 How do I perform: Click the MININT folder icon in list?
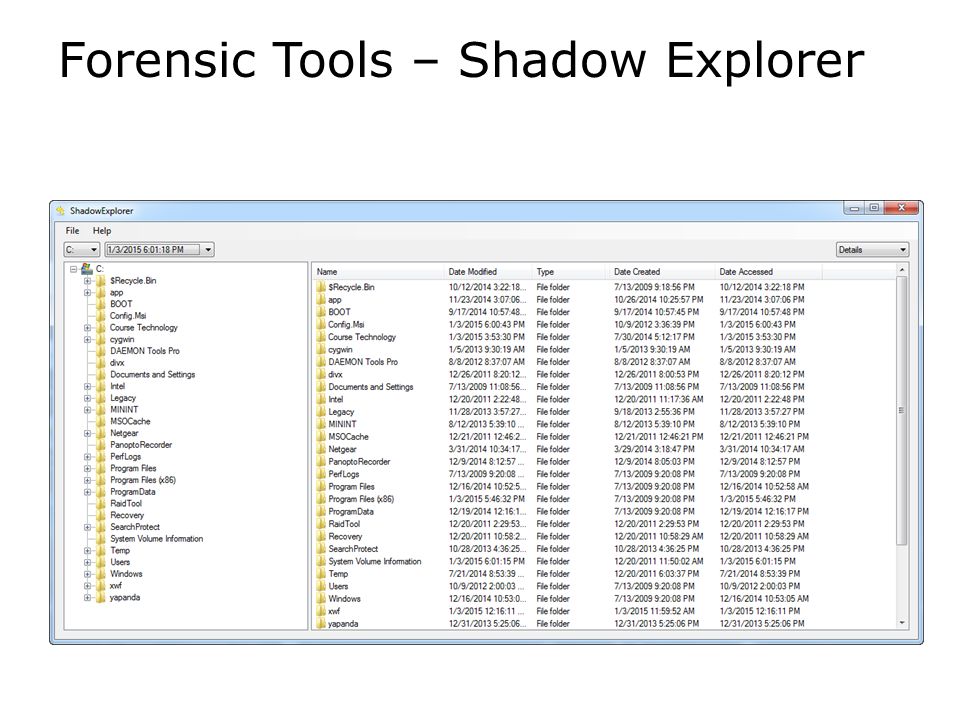[x=321, y=424]
